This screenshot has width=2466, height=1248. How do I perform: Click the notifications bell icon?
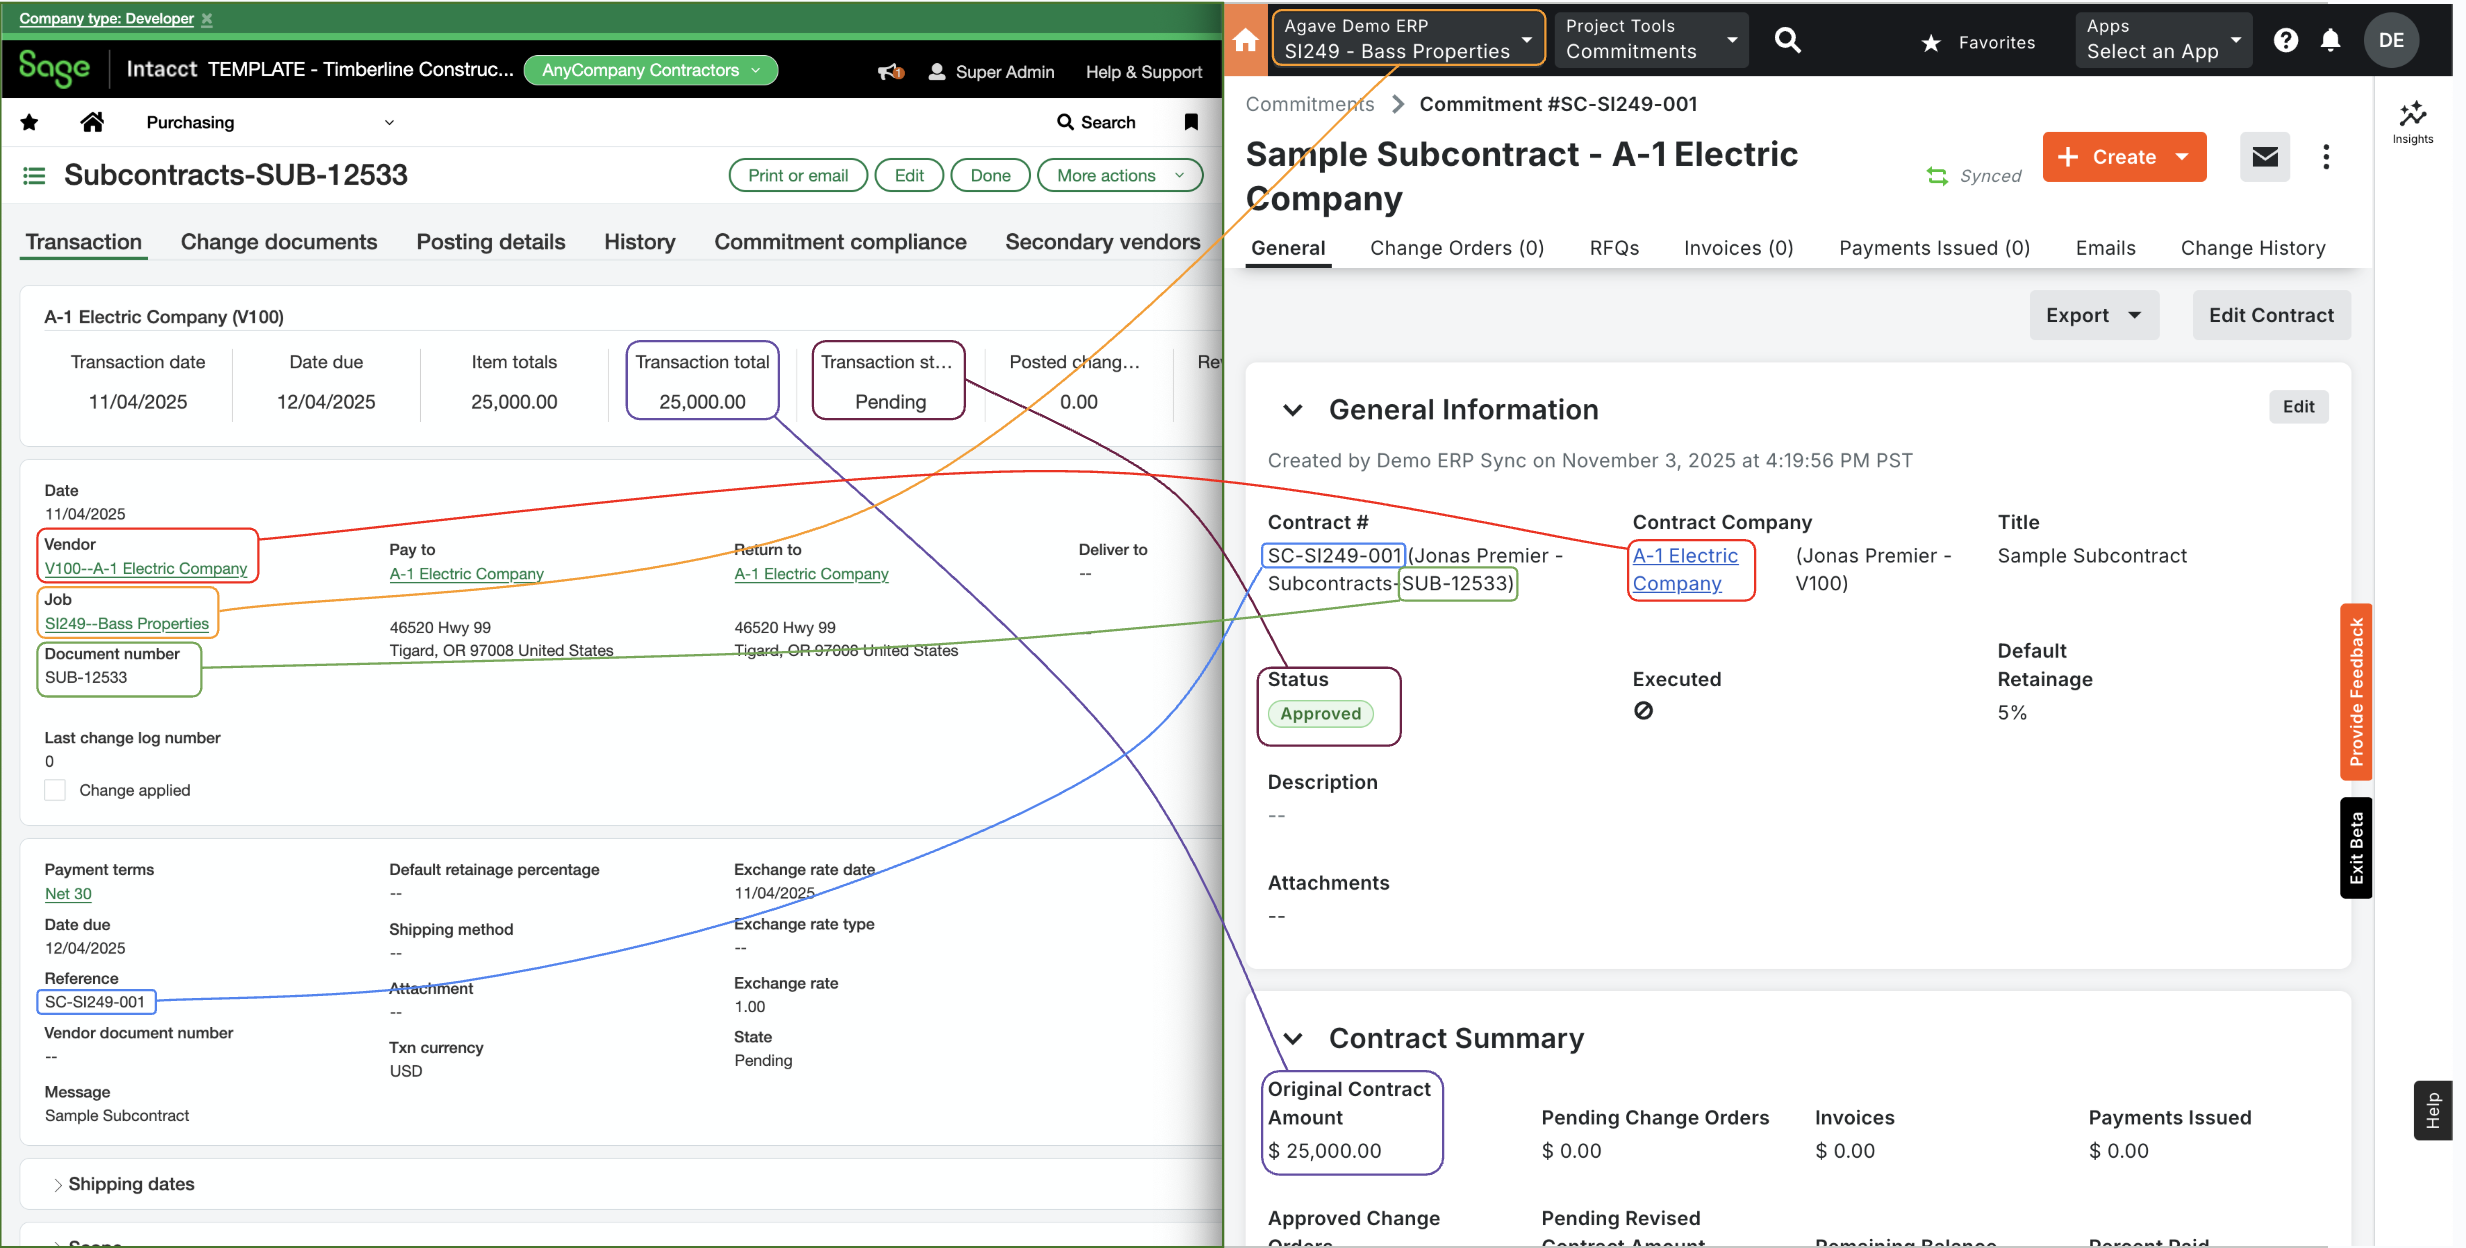[2331, 40]
